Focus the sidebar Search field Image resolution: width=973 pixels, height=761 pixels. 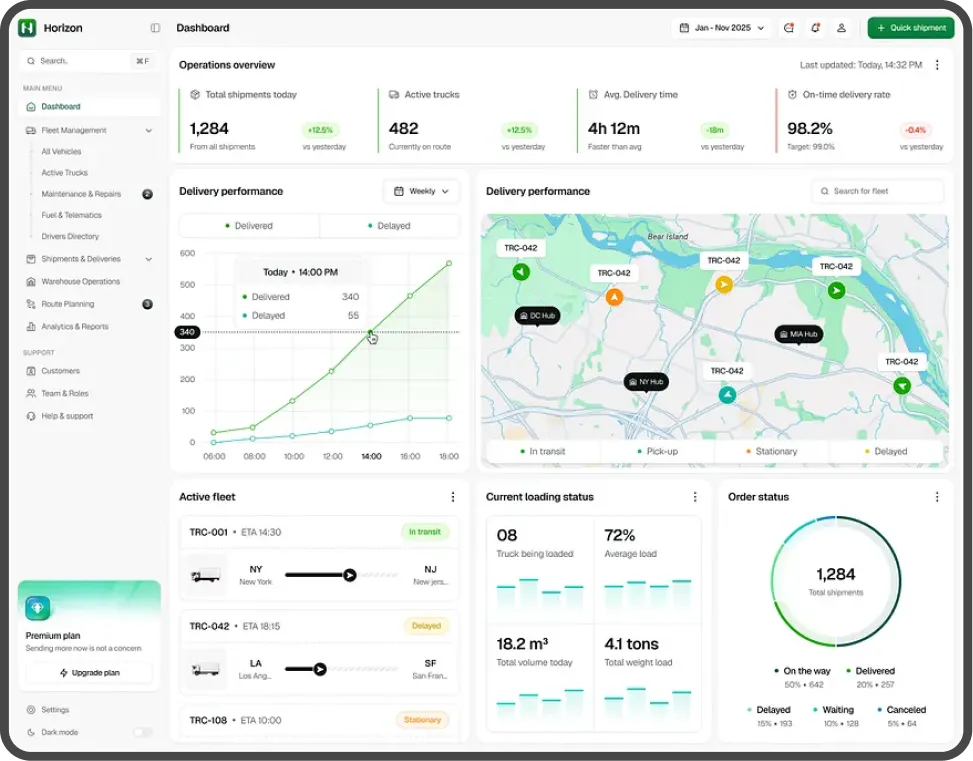tap(88, 61)
